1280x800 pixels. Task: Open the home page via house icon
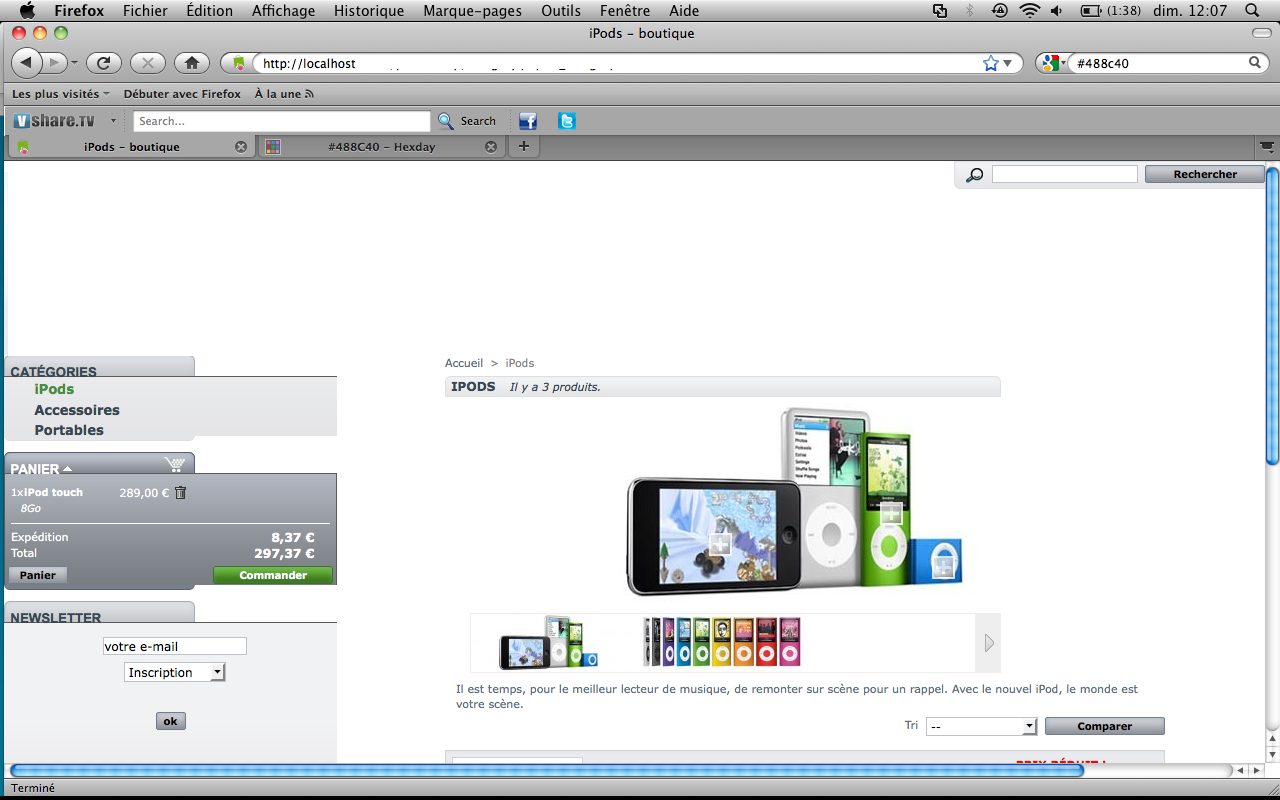coord(191,63)
